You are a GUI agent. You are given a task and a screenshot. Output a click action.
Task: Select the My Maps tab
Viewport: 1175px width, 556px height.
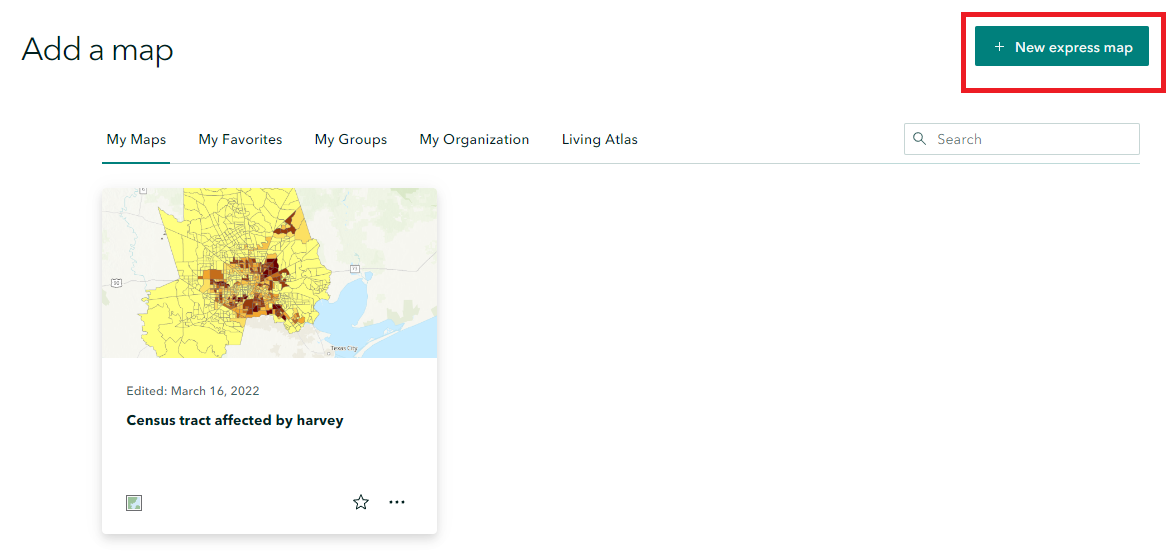pyautogui.click(x=136, y=140)
